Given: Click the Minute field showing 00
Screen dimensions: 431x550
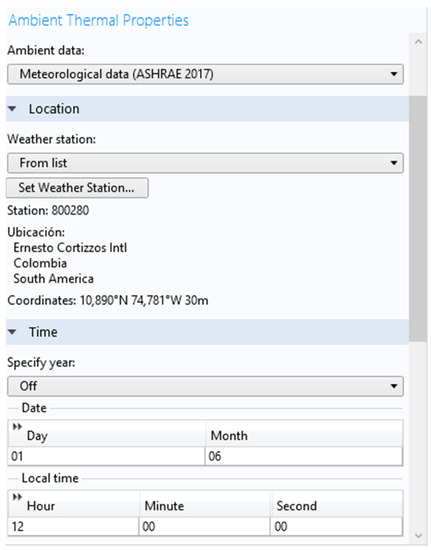Looking at the screenshot, I should pyautogui.click(x=204, y=526).
